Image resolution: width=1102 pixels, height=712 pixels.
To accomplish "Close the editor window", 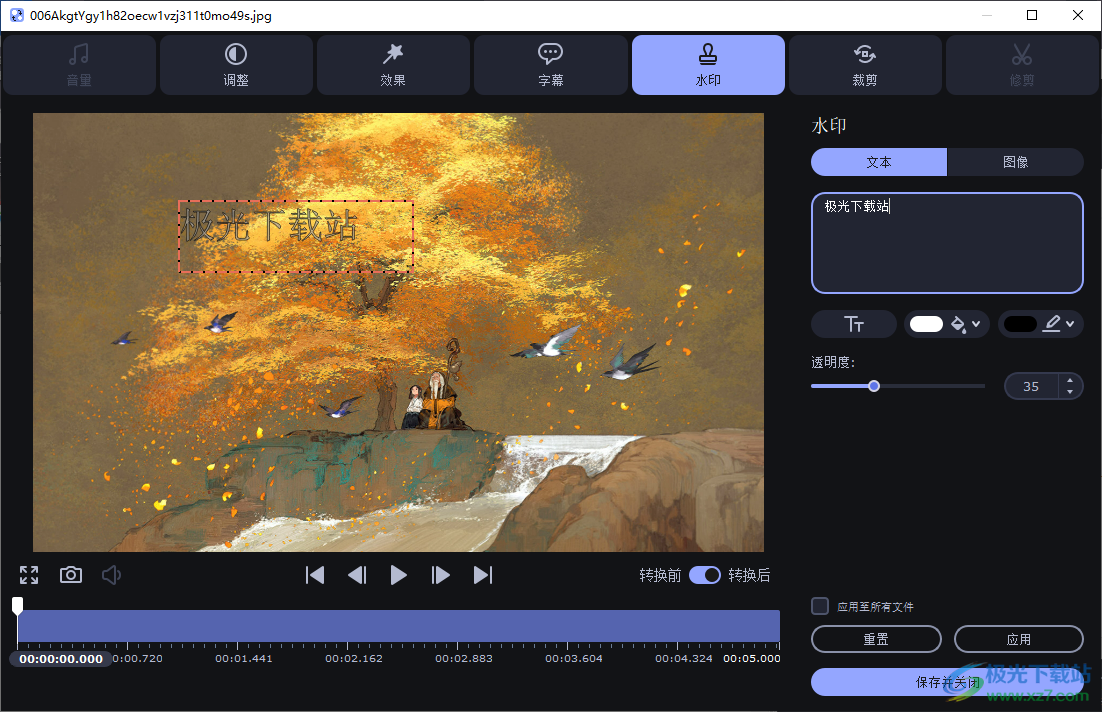I will click(1077, 15).
